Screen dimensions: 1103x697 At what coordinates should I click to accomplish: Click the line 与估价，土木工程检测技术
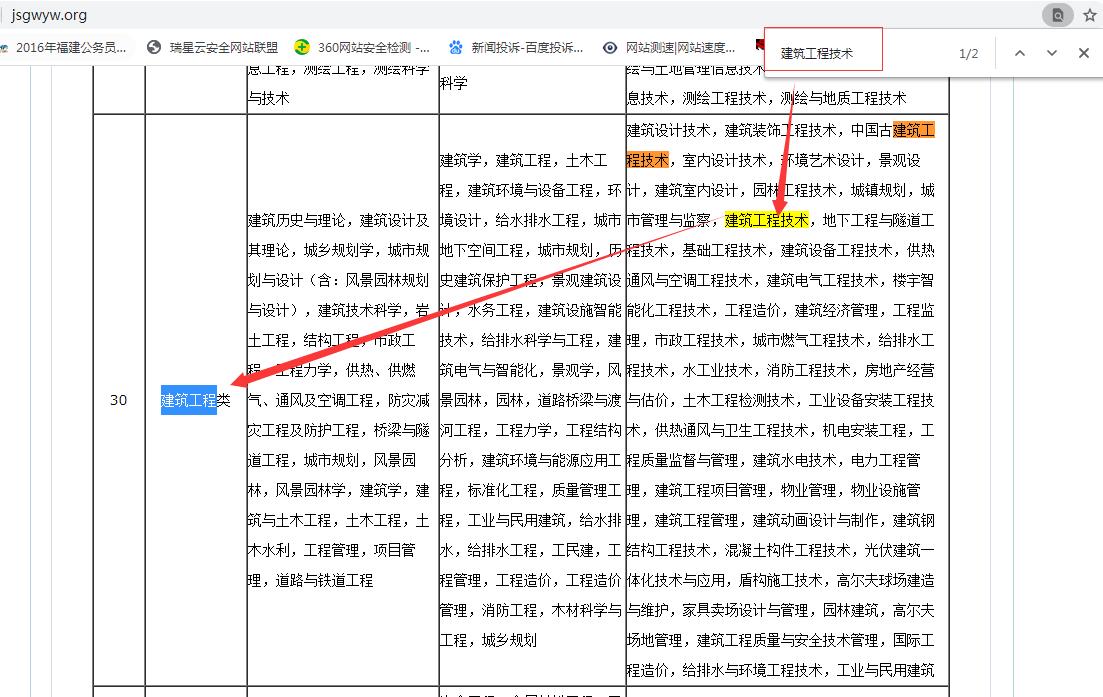[x=710, y=400]
